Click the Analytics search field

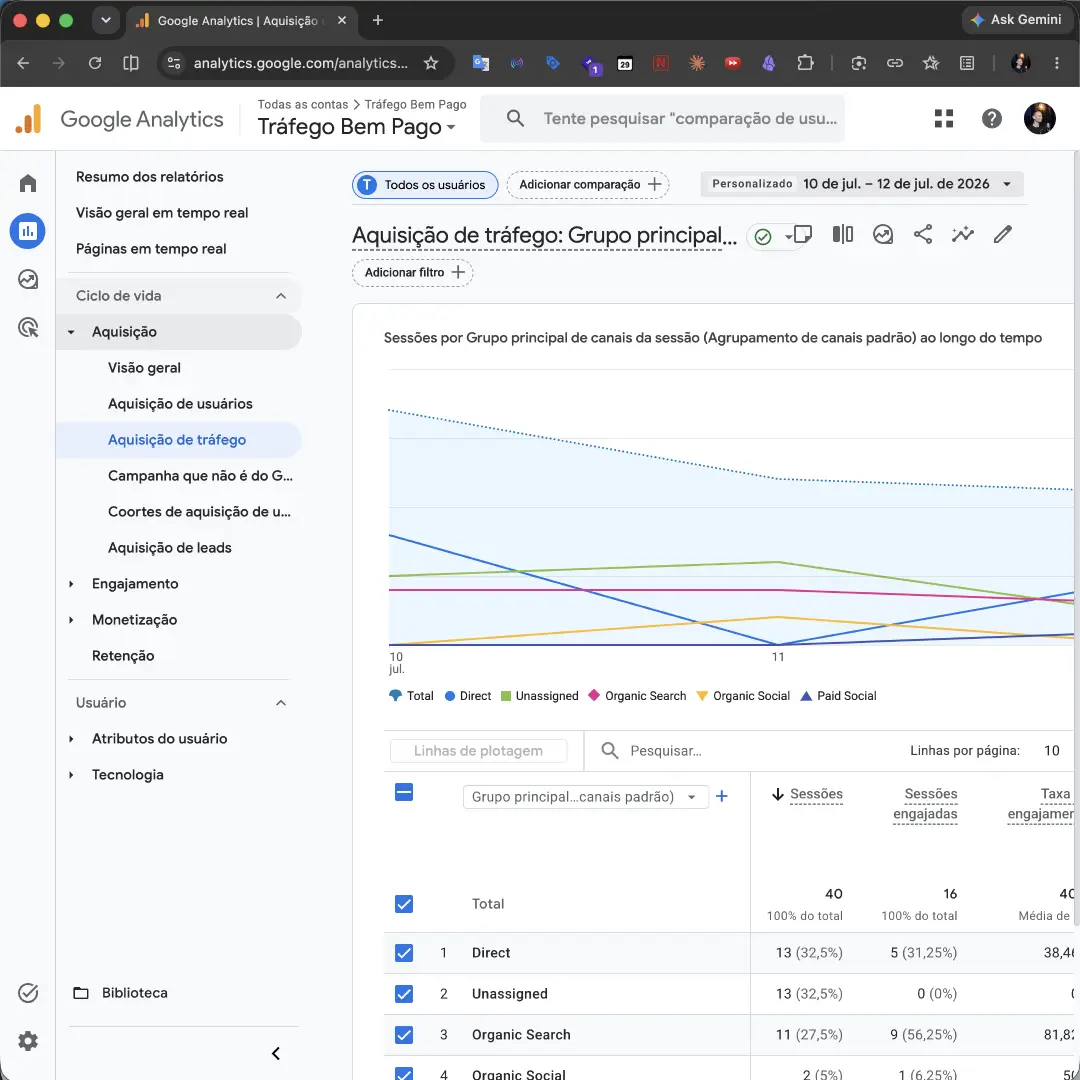662,118
